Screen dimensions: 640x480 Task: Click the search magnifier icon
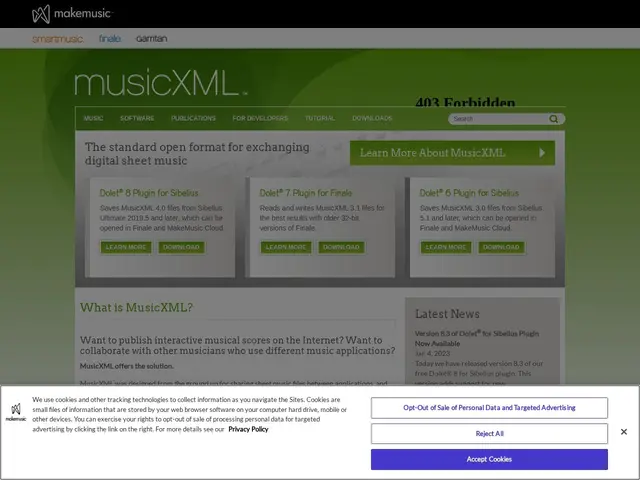pyautogui.click(x=553, y=119)
